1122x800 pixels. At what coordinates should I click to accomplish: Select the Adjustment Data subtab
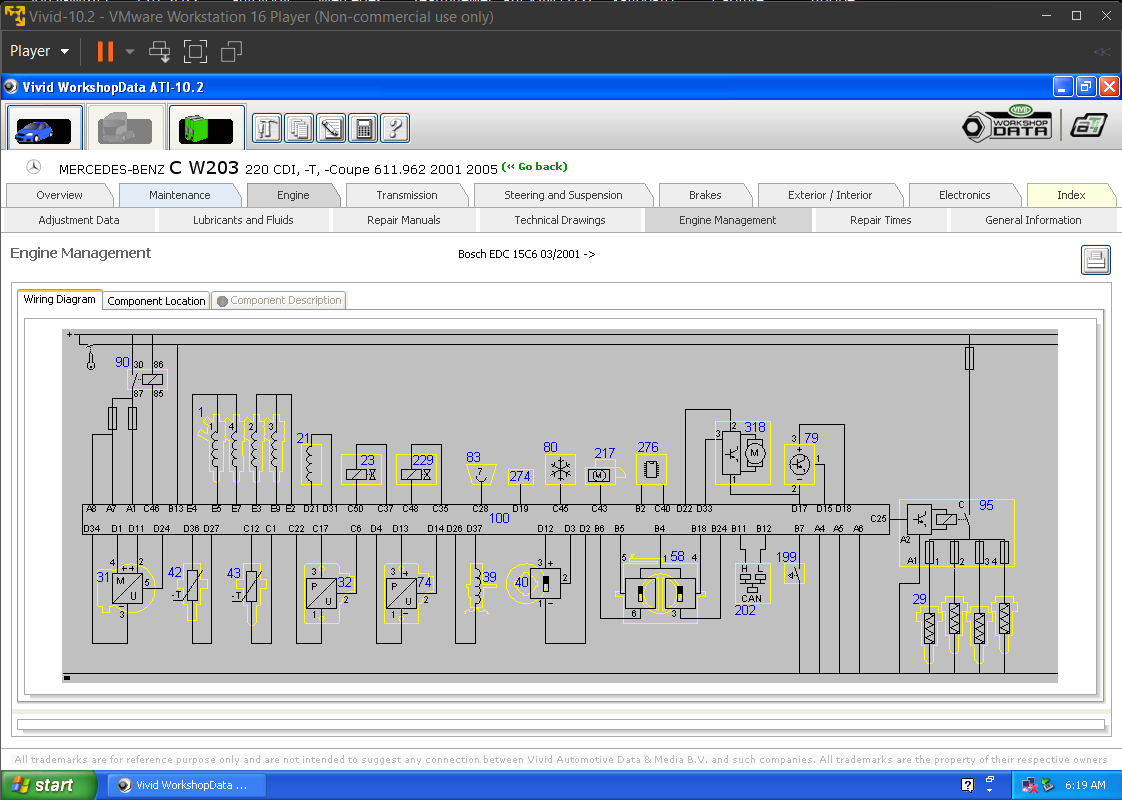tap(79, 220)
